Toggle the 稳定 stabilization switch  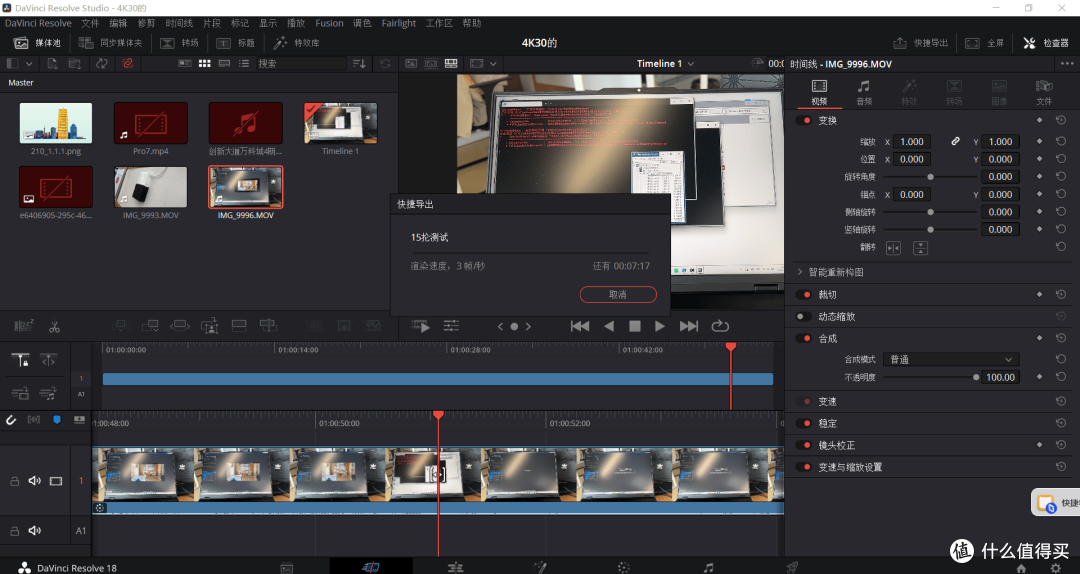804,423
